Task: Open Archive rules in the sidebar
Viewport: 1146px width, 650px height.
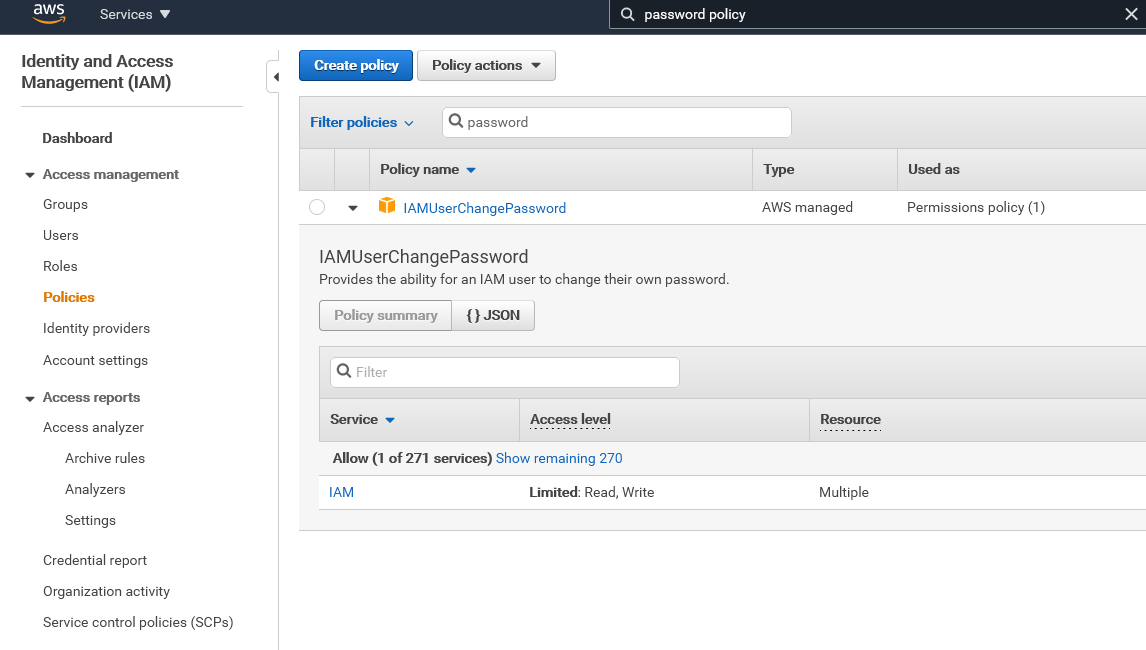Action: (x=105, y=458)
